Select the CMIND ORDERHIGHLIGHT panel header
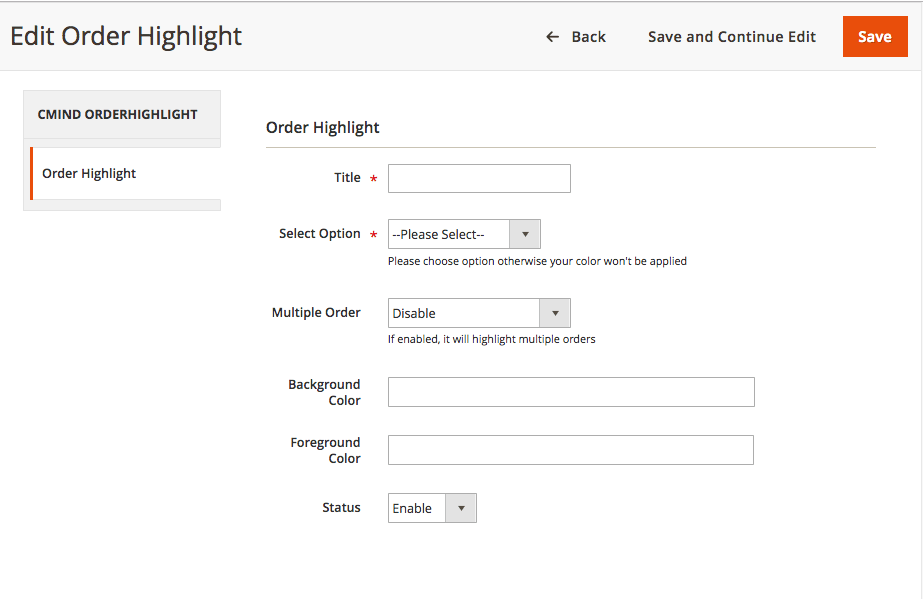 (118, 114)
